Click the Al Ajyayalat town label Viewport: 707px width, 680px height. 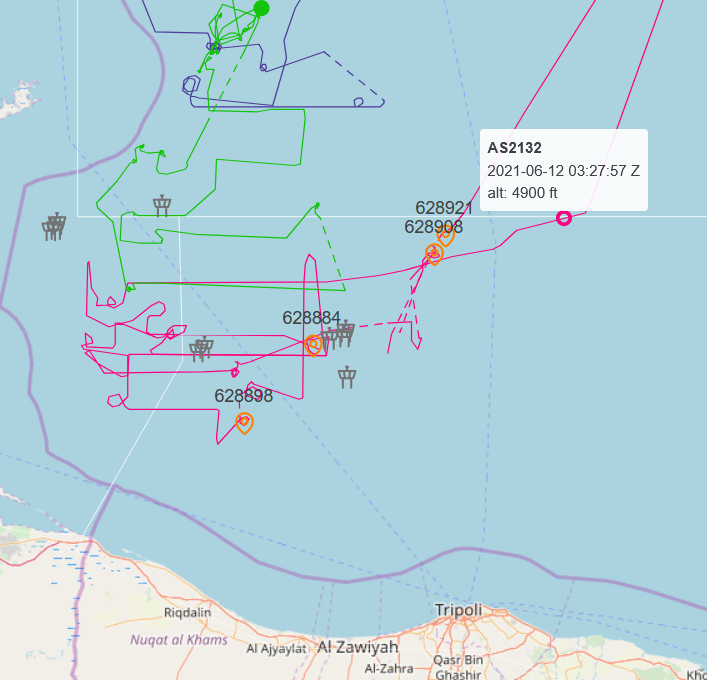click(x=277, y=649)
